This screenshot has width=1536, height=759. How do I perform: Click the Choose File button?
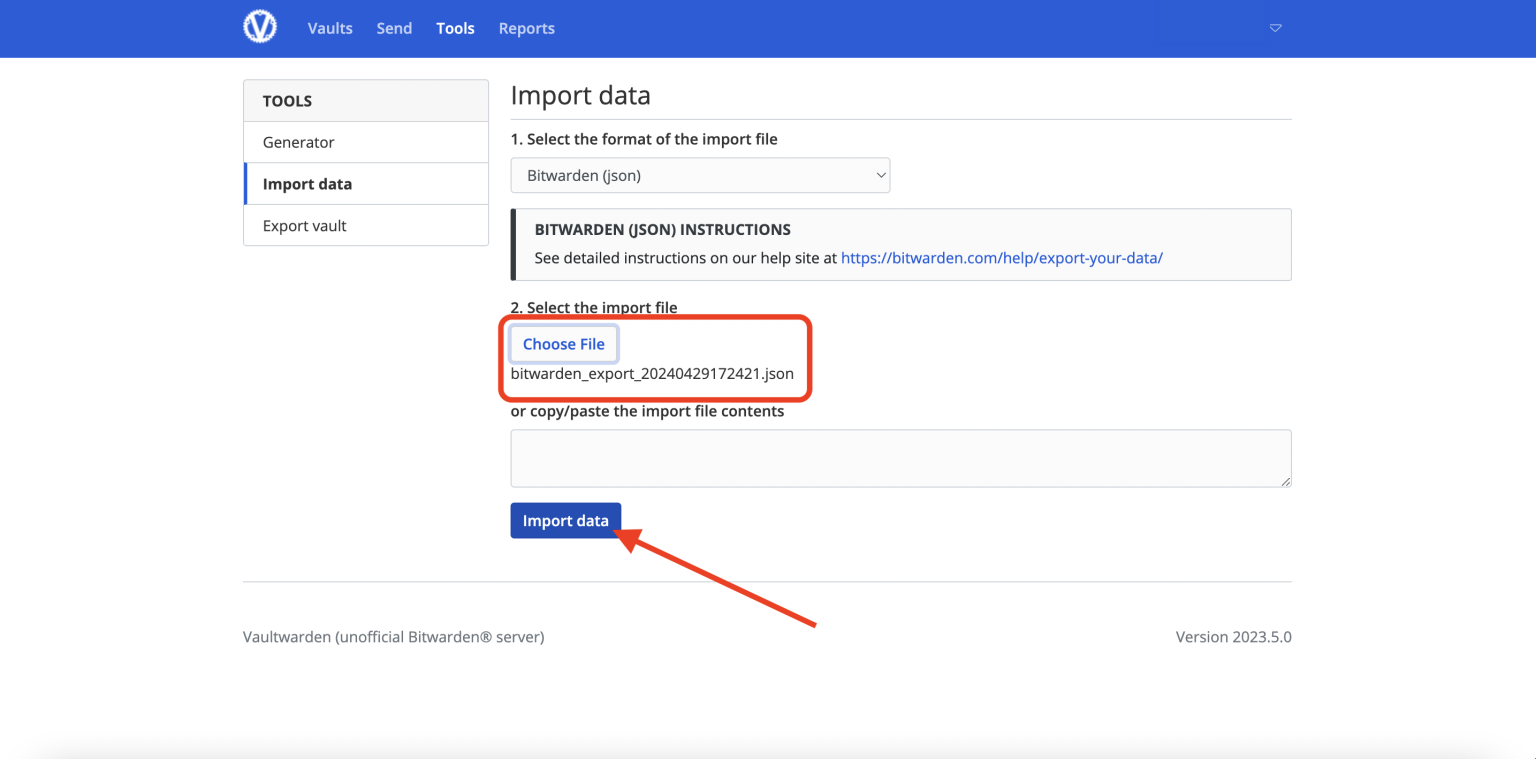(563, 343)
